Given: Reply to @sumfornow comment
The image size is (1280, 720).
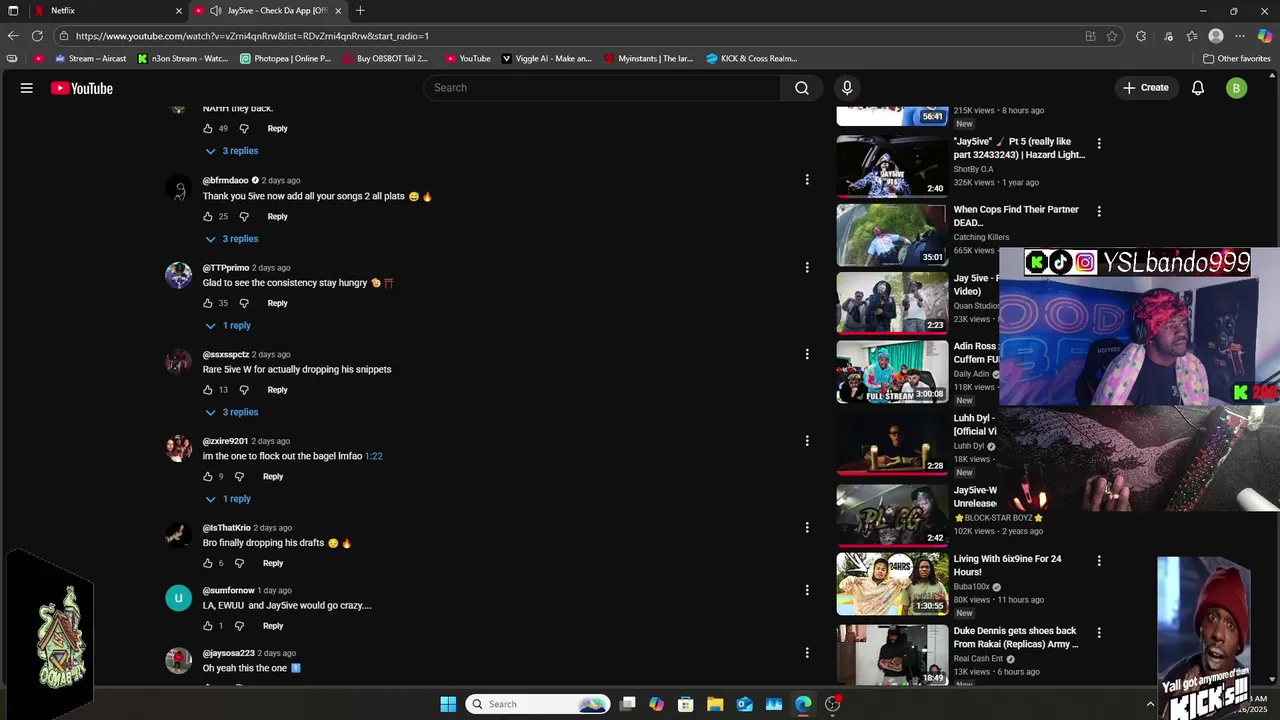Looking at the screenshot, I should pos(273,626).
